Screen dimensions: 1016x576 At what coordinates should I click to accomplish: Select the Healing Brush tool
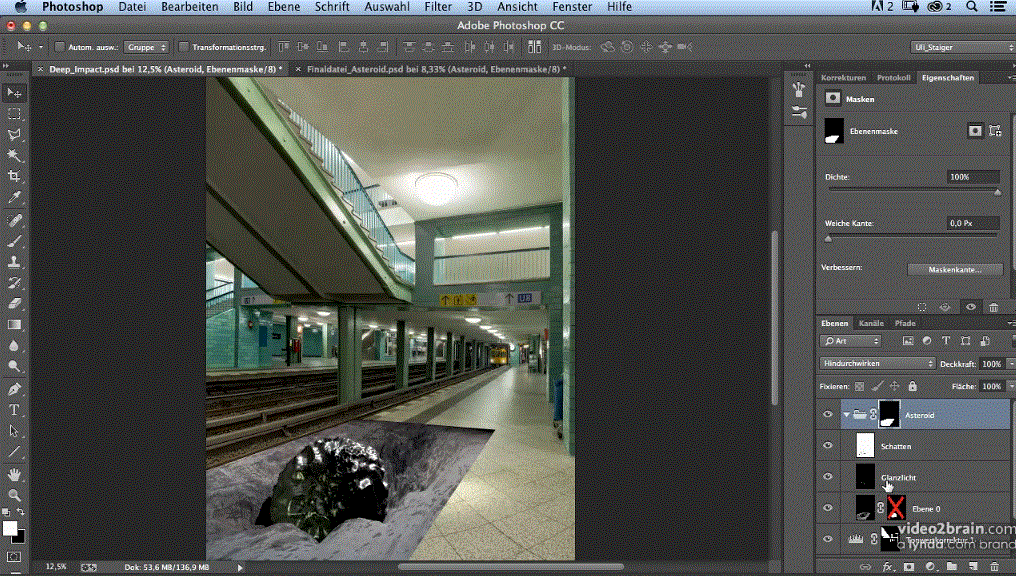[14, 220]
